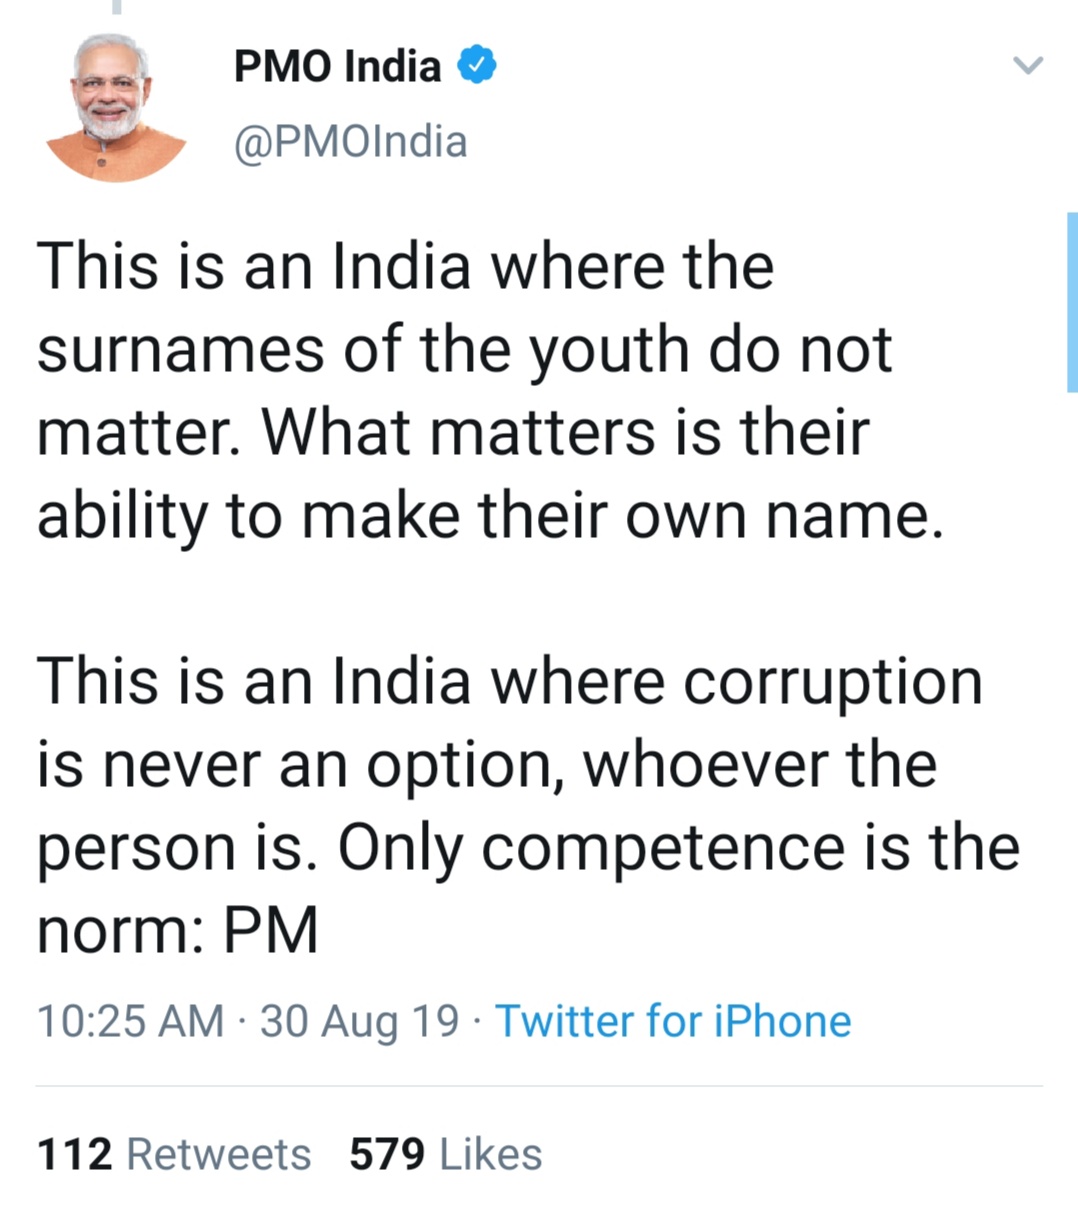Click the Twitter for iPhone source link
The width and height of the screenshot is (1078, 1216).
673,1021
